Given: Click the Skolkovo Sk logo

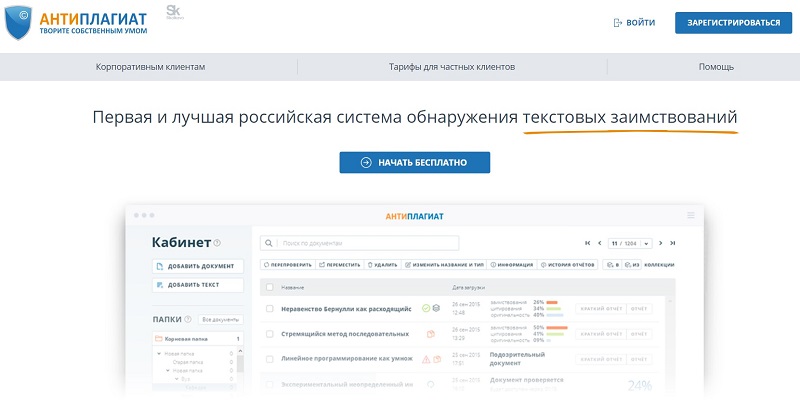Looking at the screenshot, I should 174,12.
